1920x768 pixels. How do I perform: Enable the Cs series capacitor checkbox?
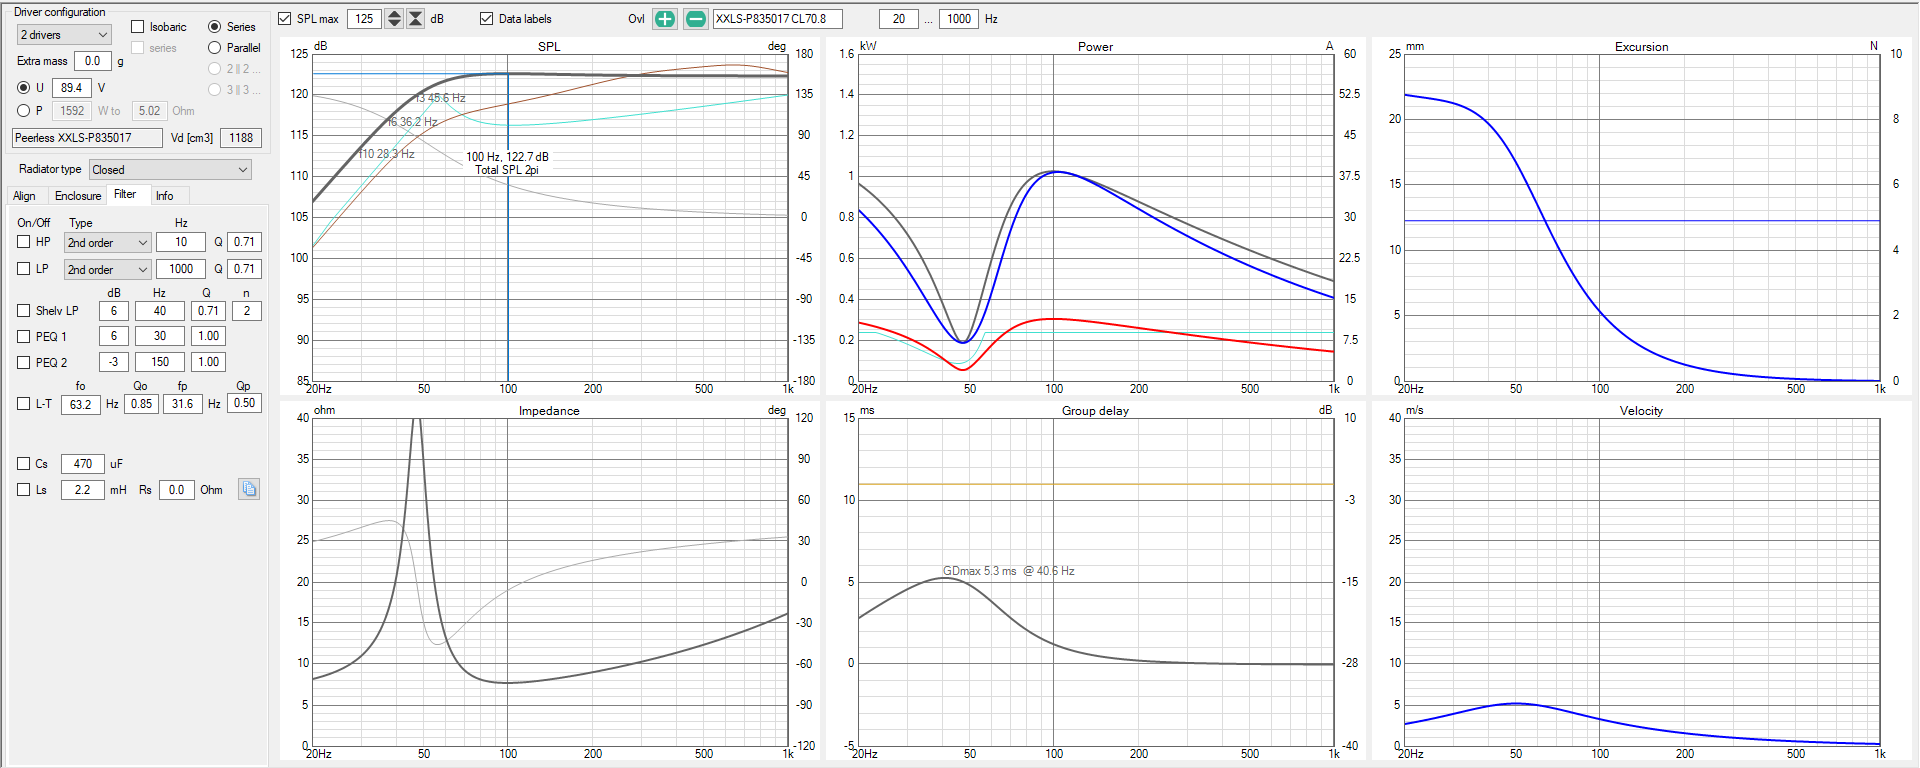[24, 464]
